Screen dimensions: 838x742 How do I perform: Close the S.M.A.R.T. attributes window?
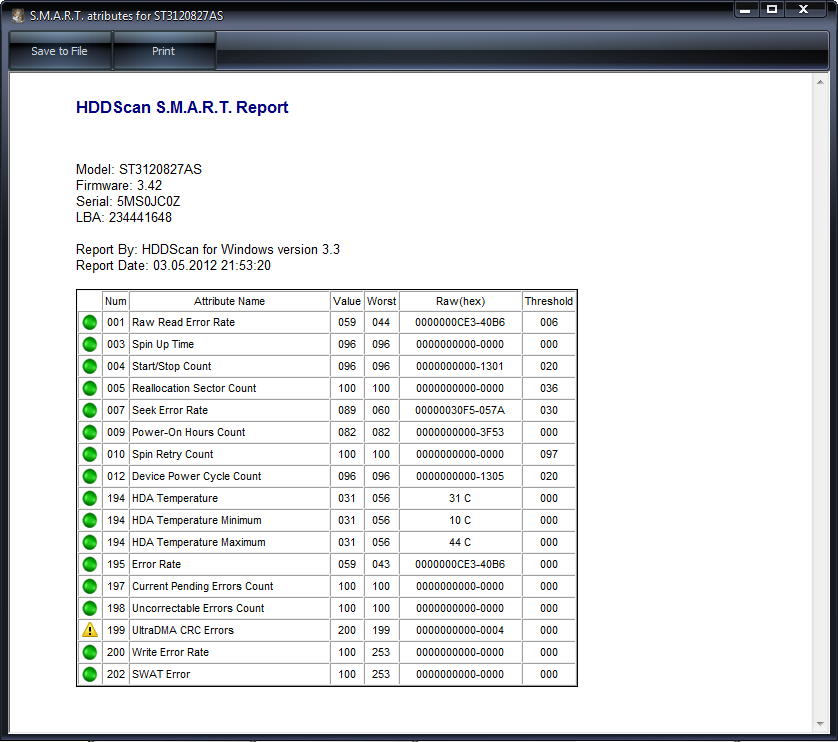(x=803, y=10)
